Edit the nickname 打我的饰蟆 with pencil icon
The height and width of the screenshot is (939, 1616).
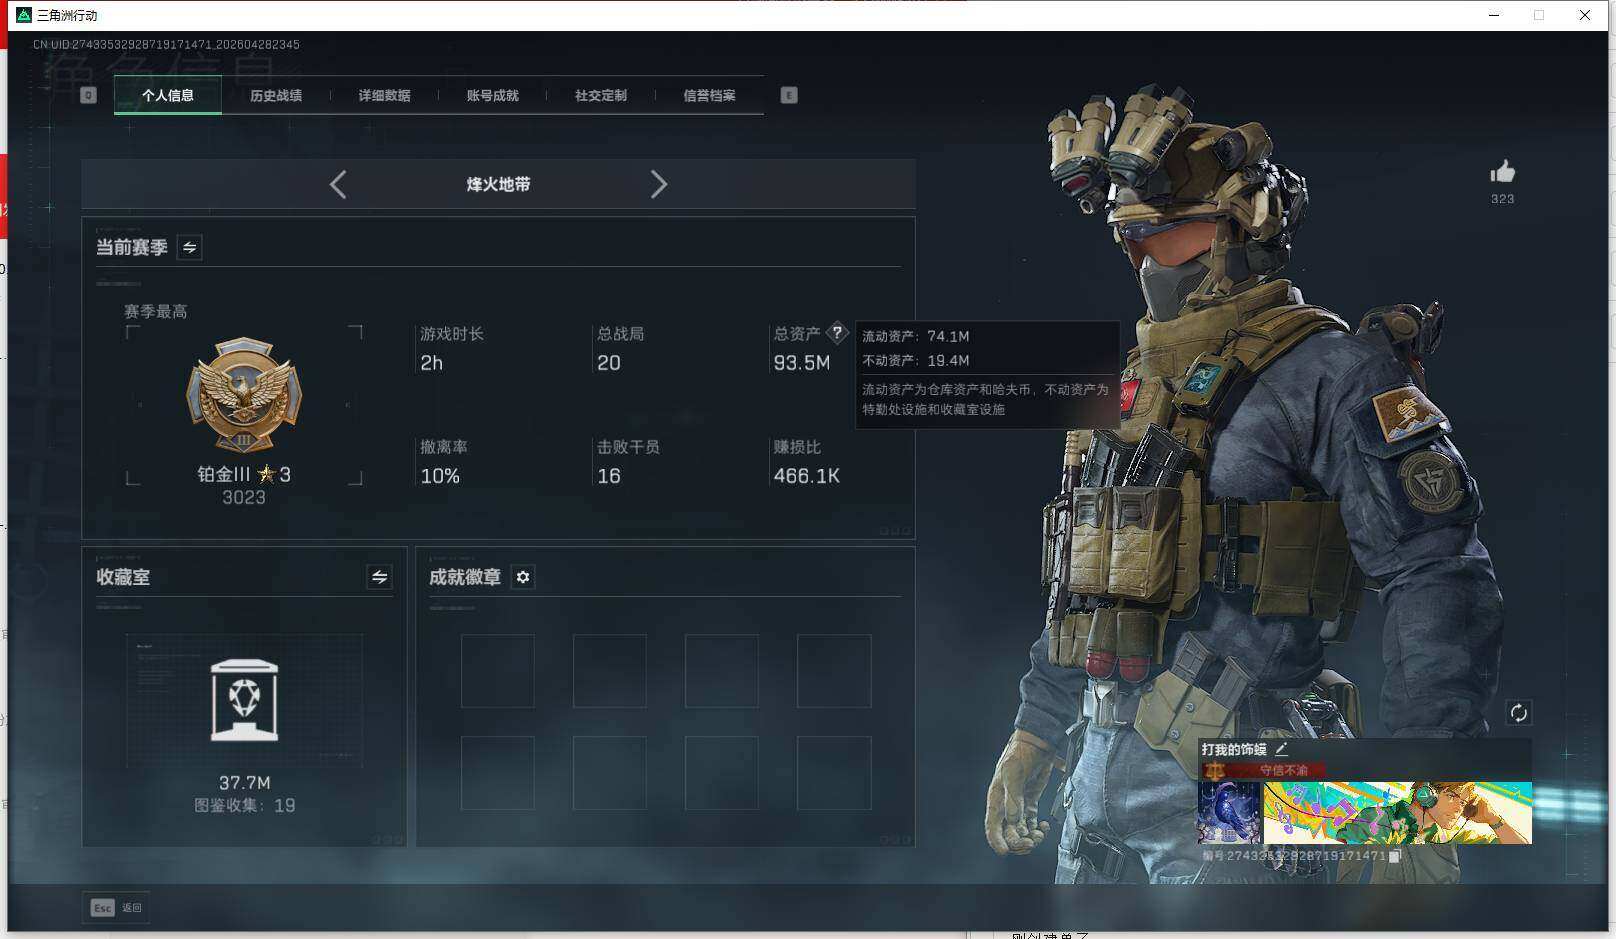1281,749
